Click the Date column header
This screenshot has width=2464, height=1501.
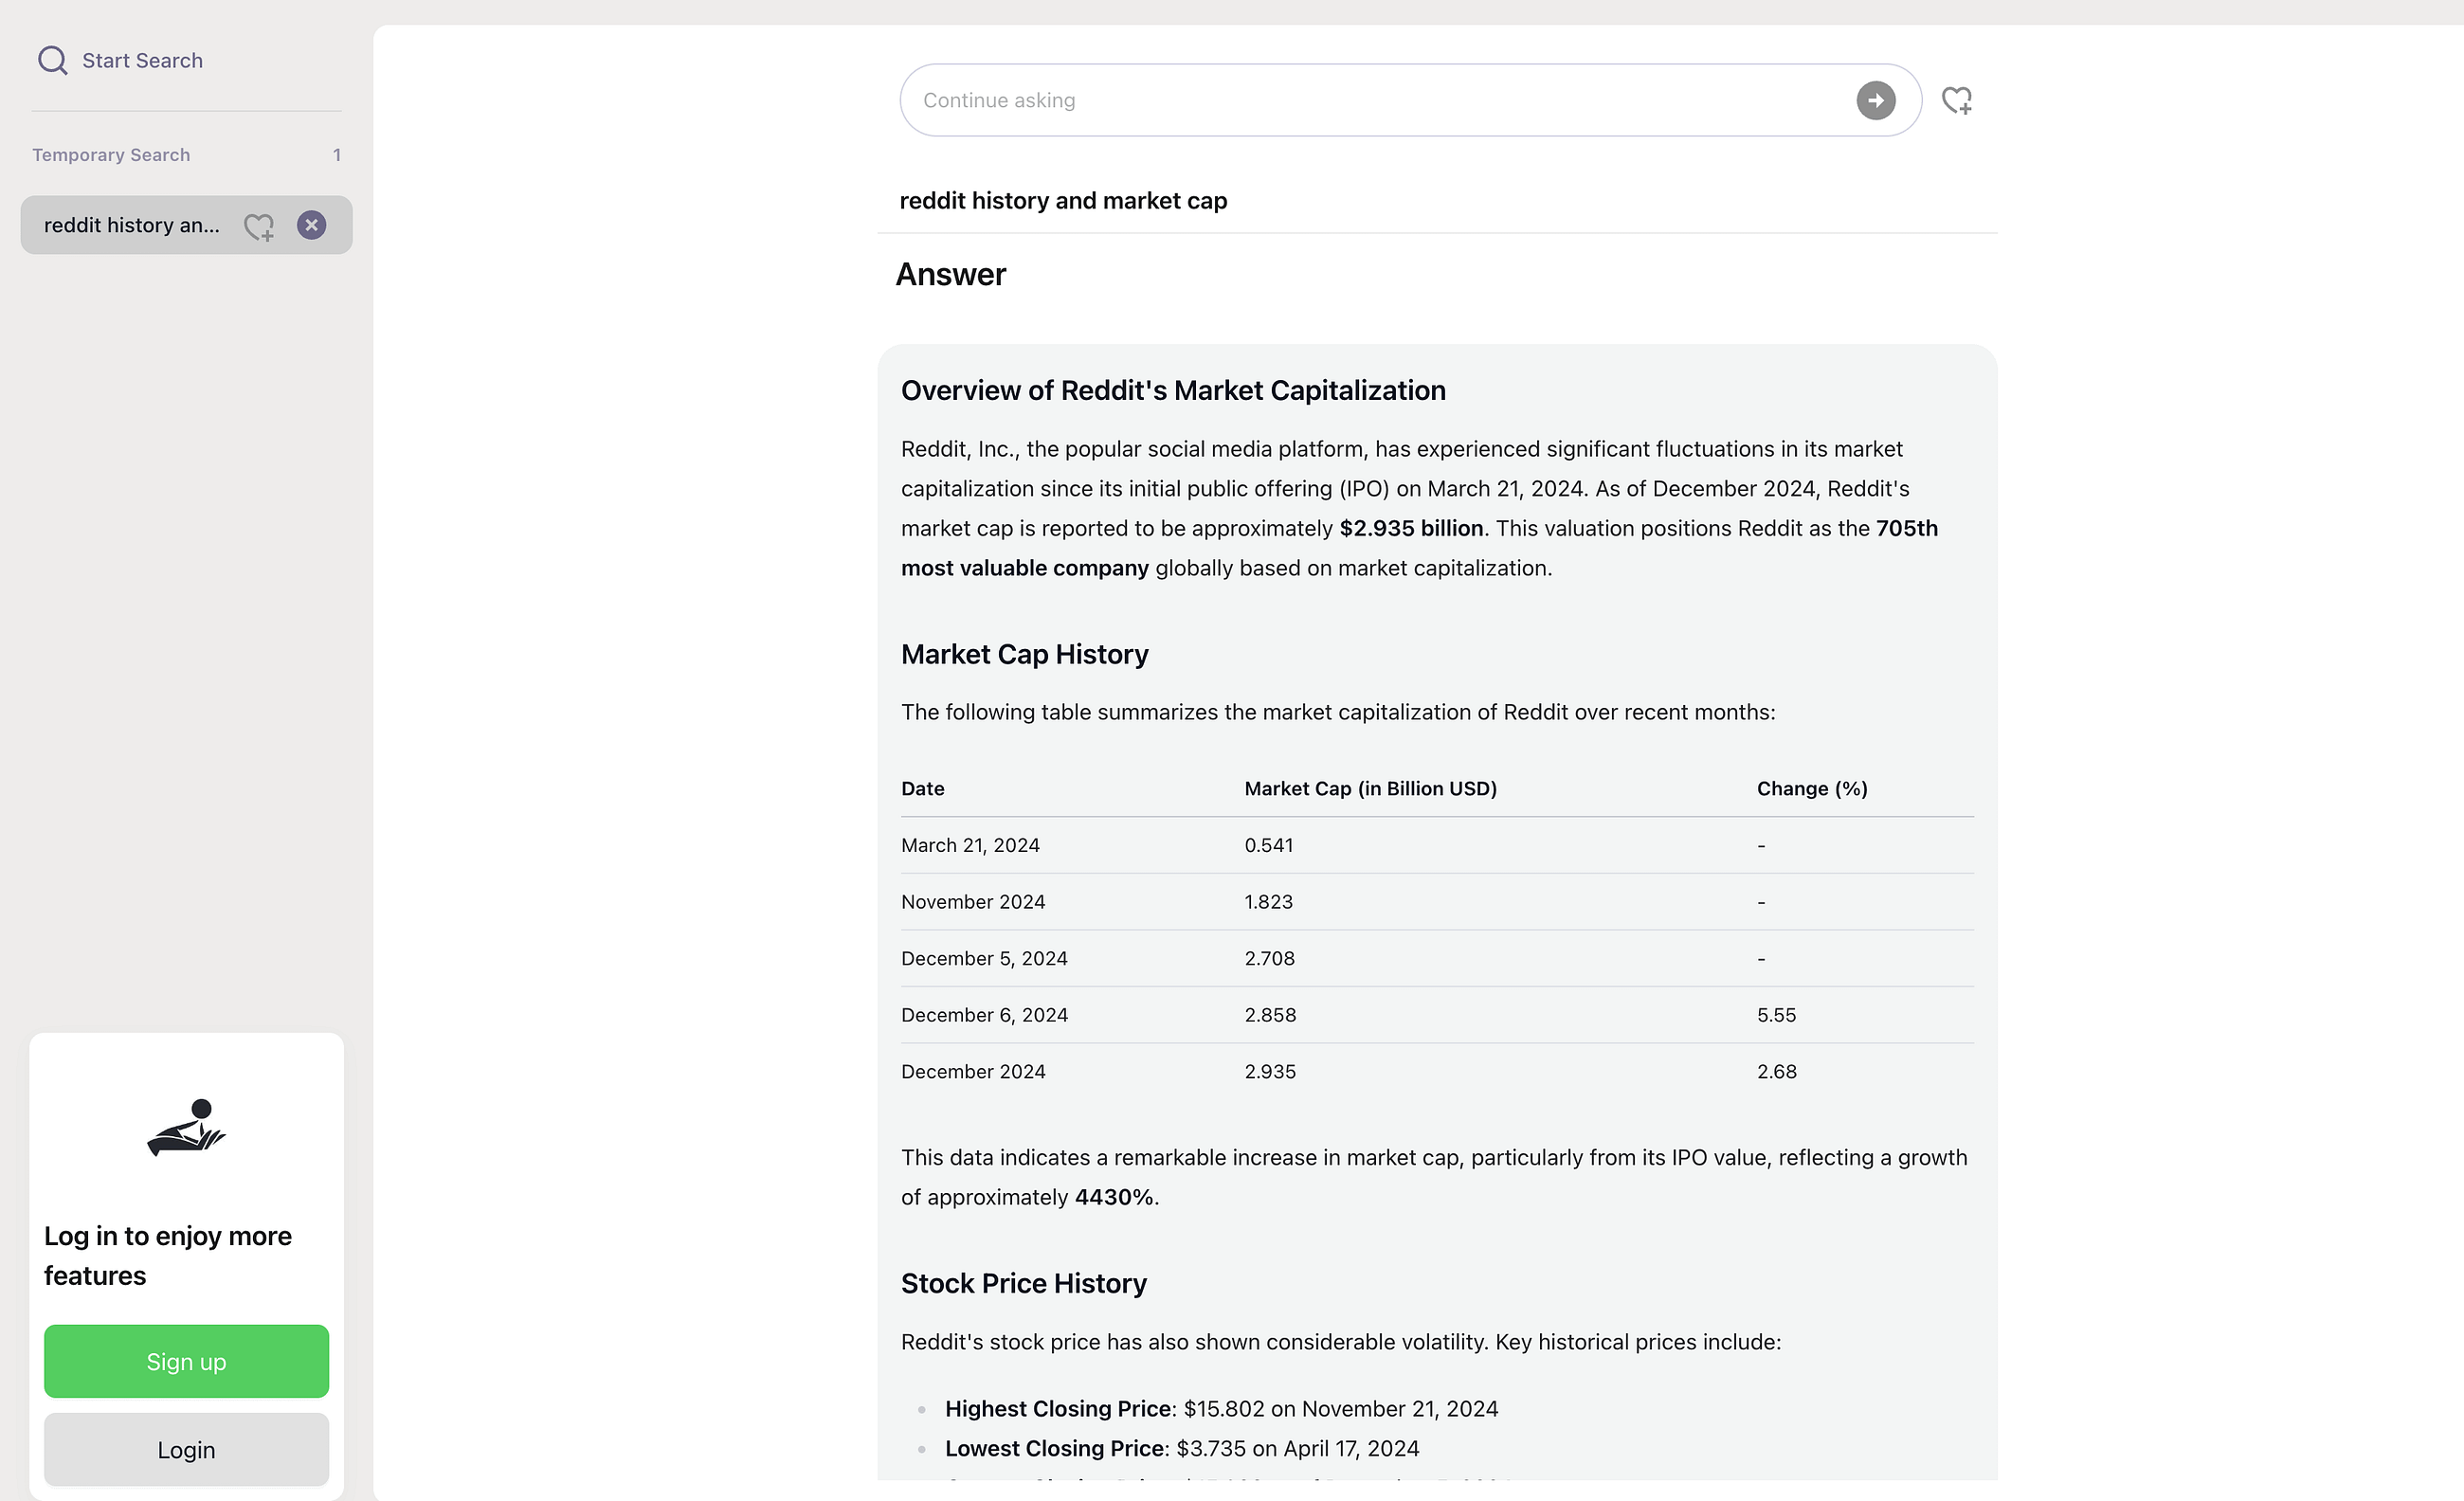(x=922, y=788)
